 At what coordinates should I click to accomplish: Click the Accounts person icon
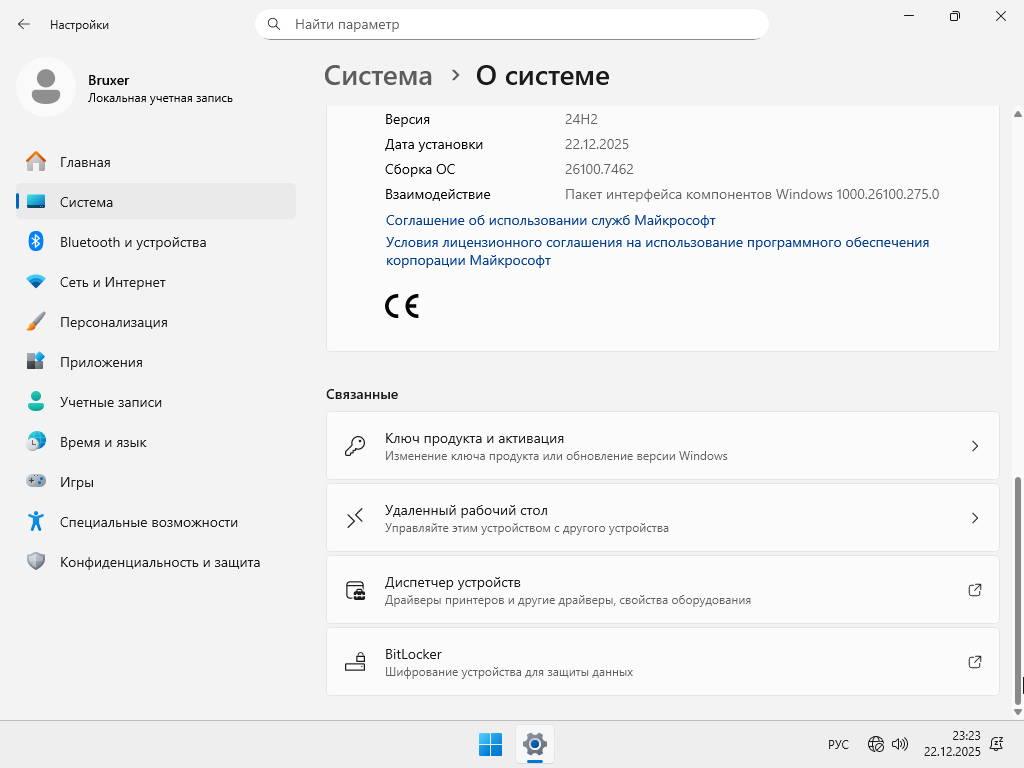(x=36, y=402)
